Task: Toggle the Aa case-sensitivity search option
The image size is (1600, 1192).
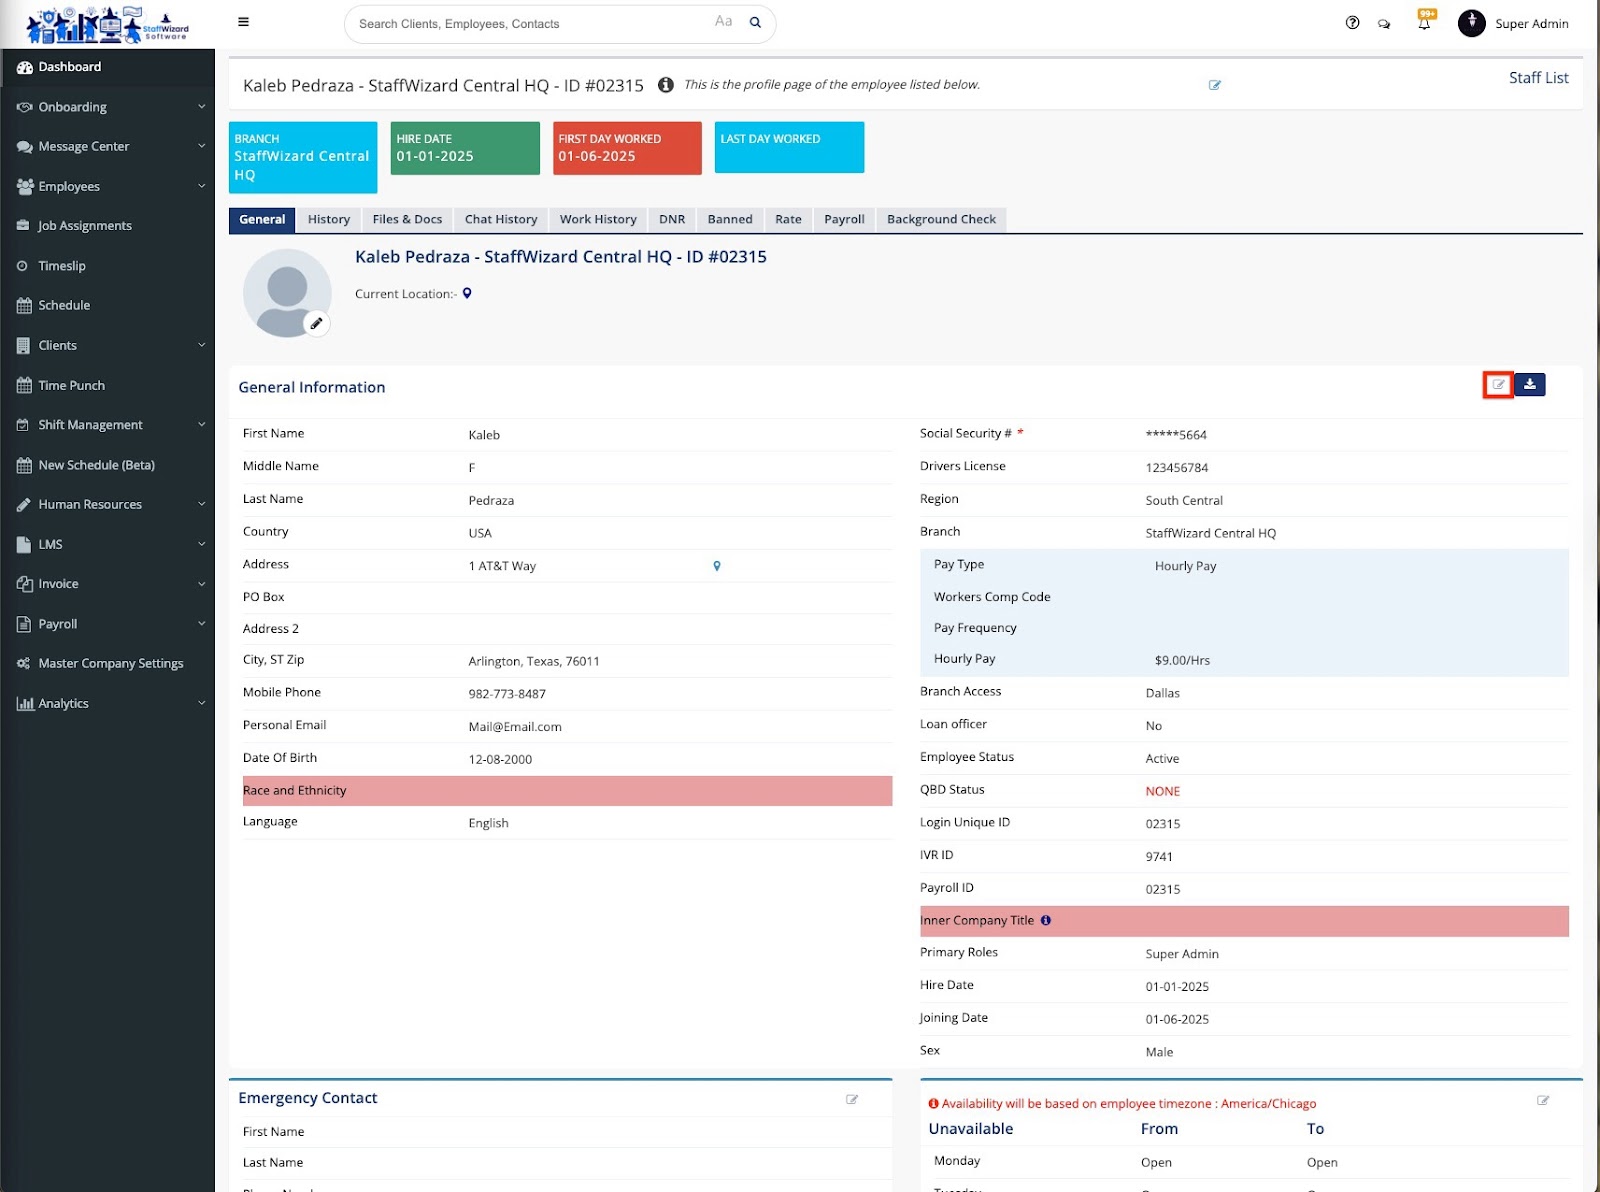Action: pyautogui.click(x=723, y=22)
